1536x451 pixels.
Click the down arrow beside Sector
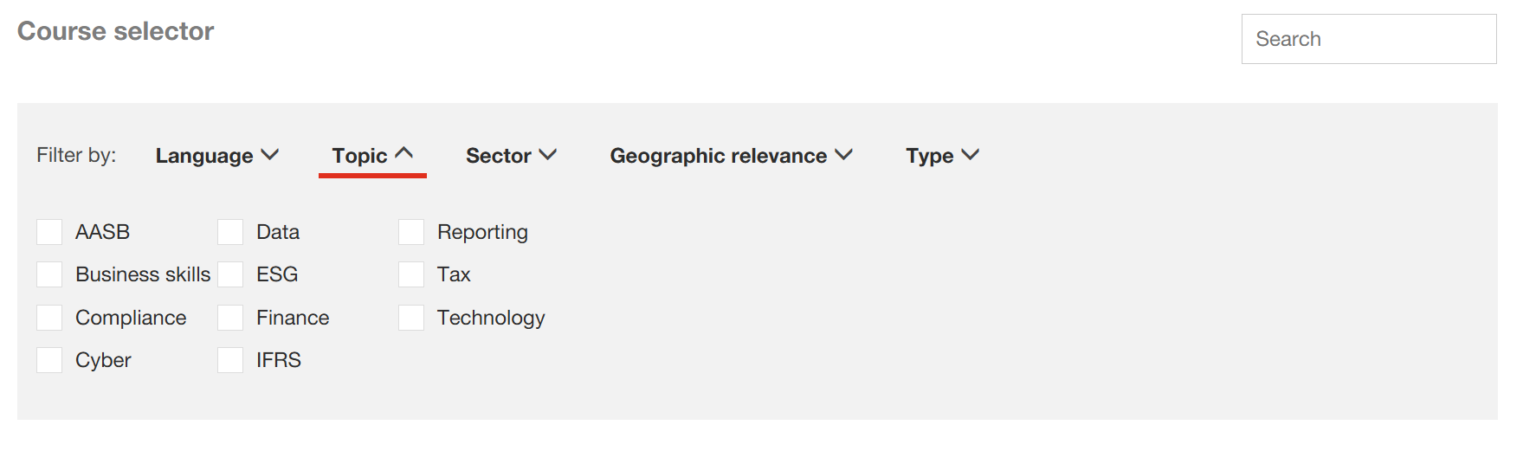[547, 155]
